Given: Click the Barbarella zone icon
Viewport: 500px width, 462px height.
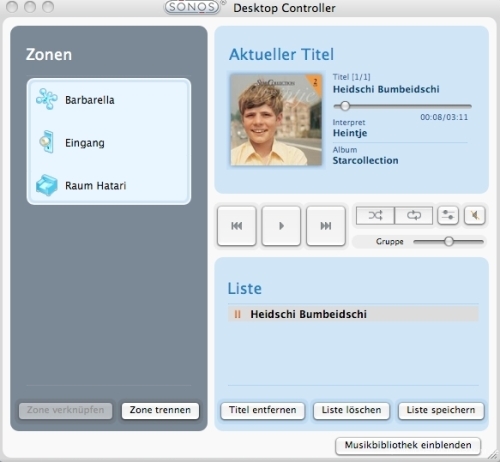Looking at the screenshot, I should [46, 99].
